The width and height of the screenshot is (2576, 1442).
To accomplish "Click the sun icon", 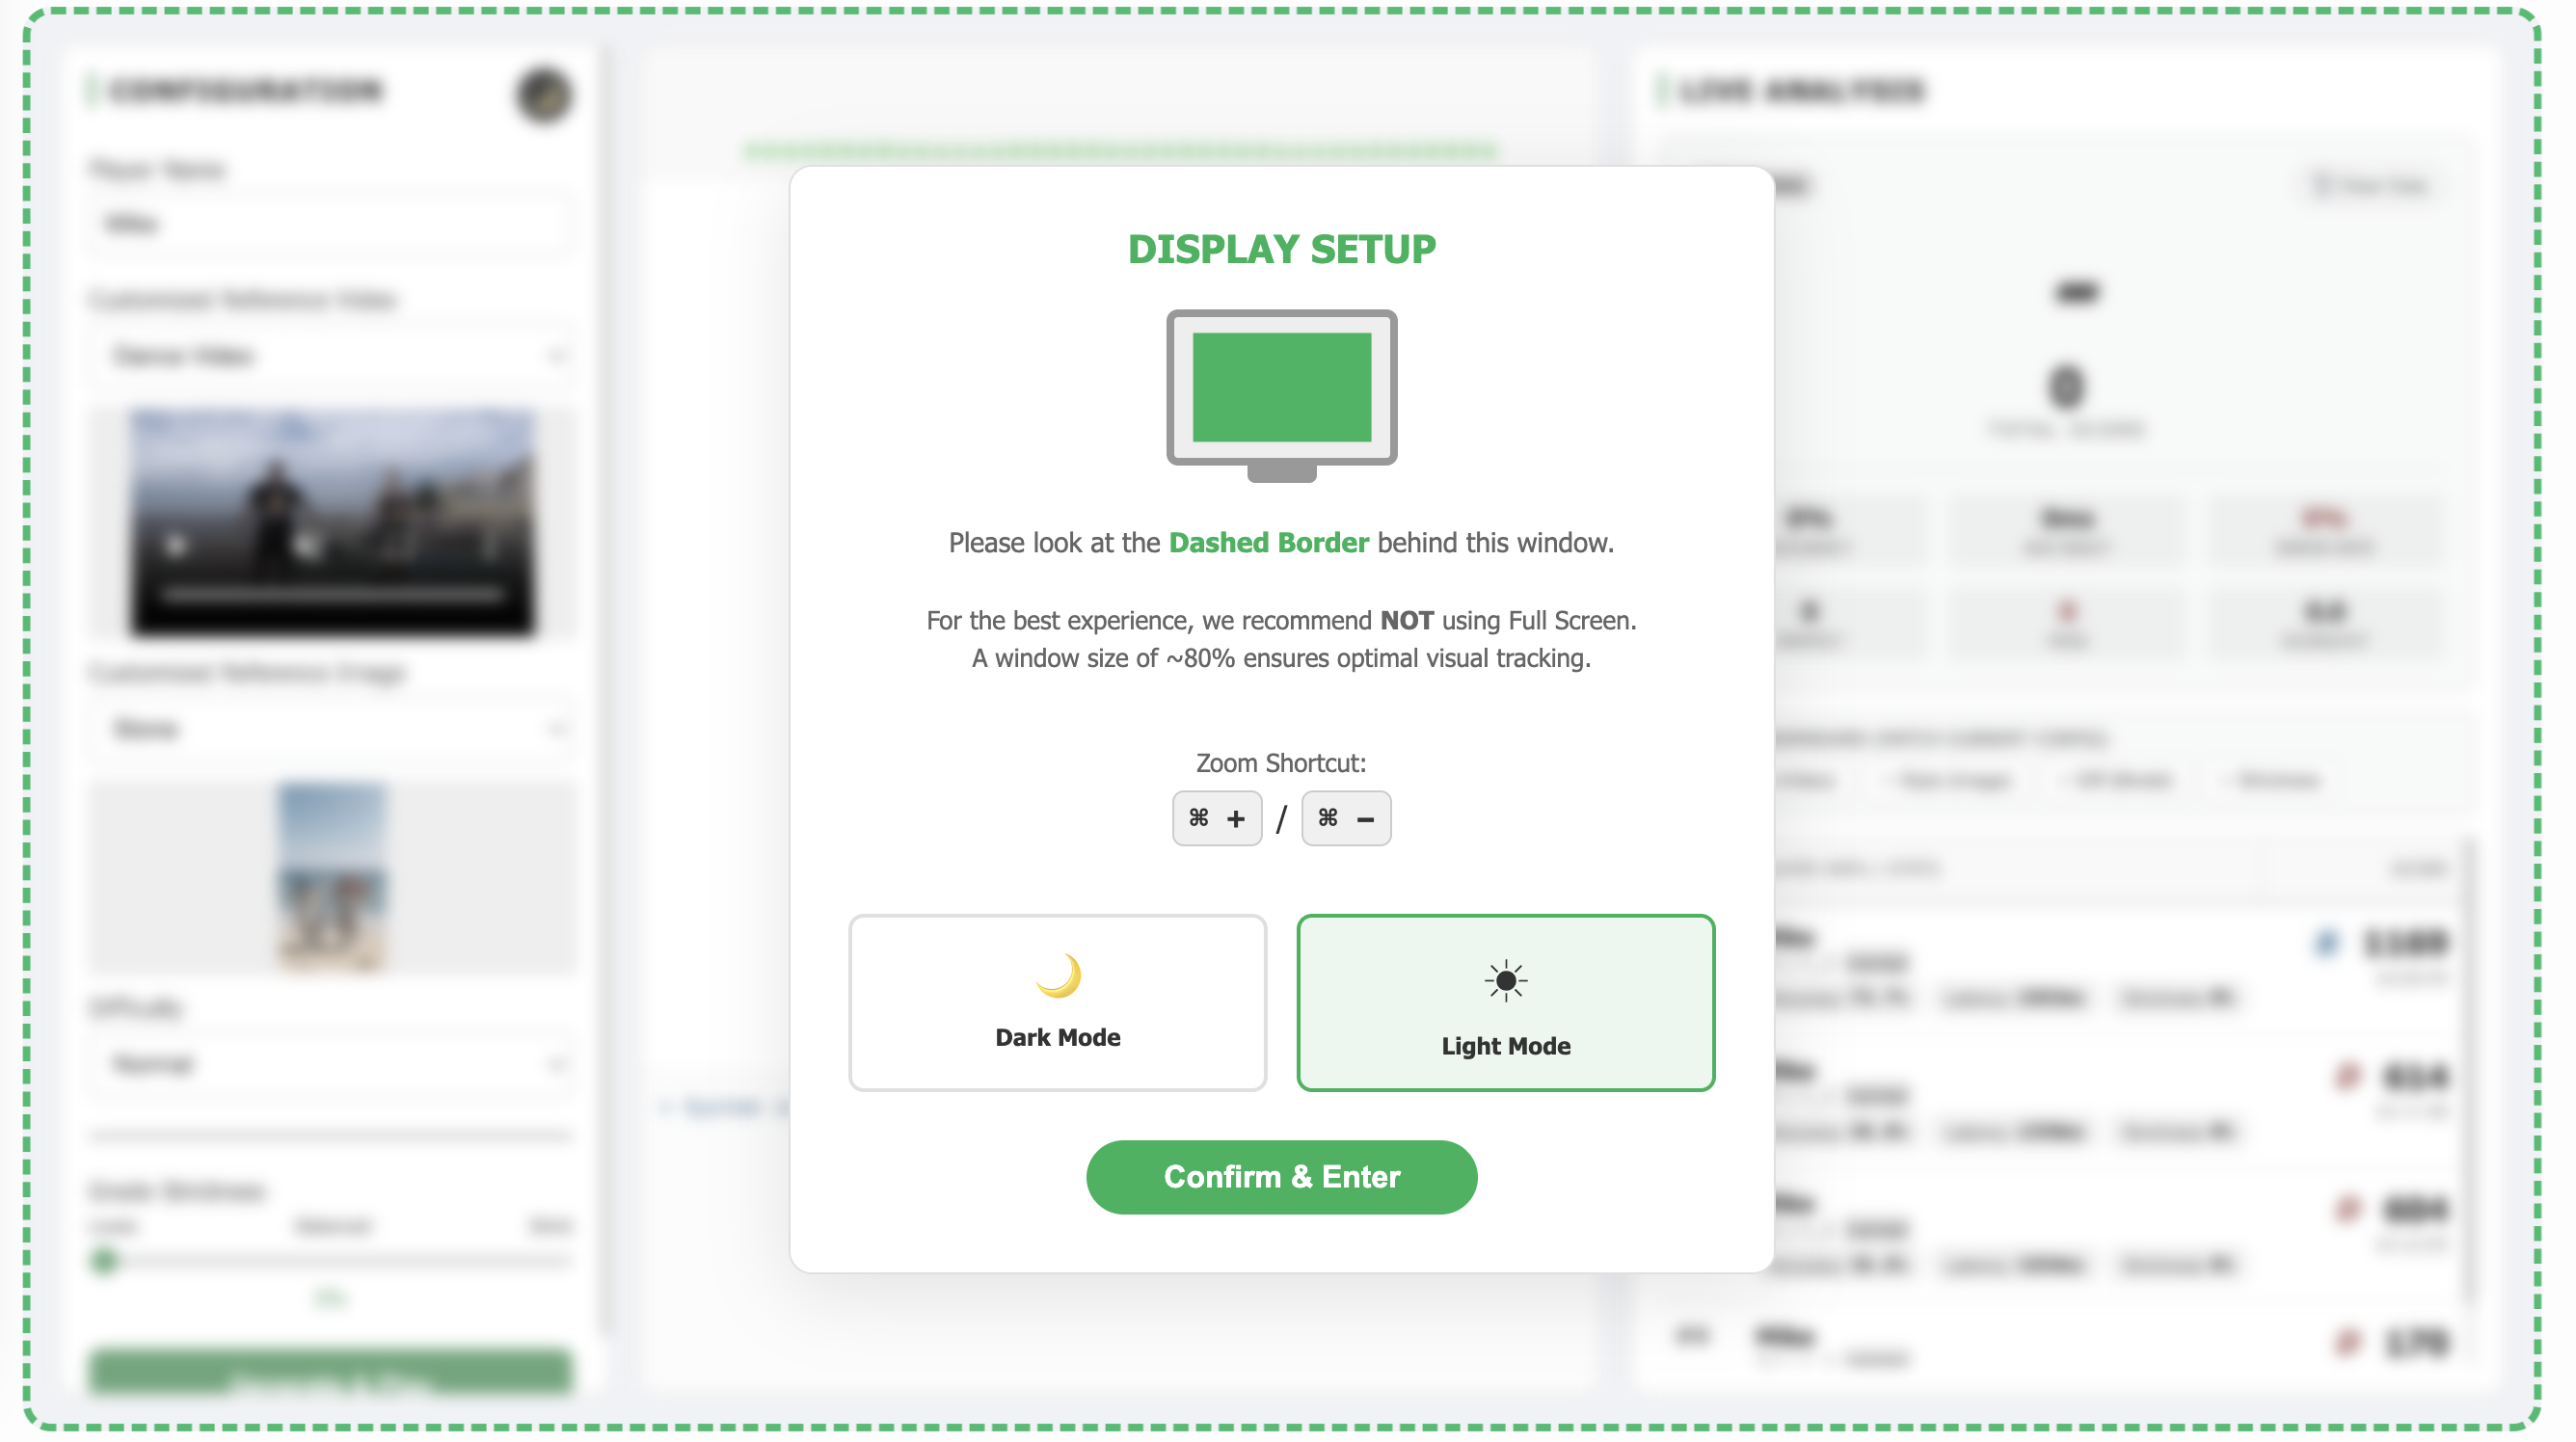I will pyautogui.click(x=1505, y=981).
